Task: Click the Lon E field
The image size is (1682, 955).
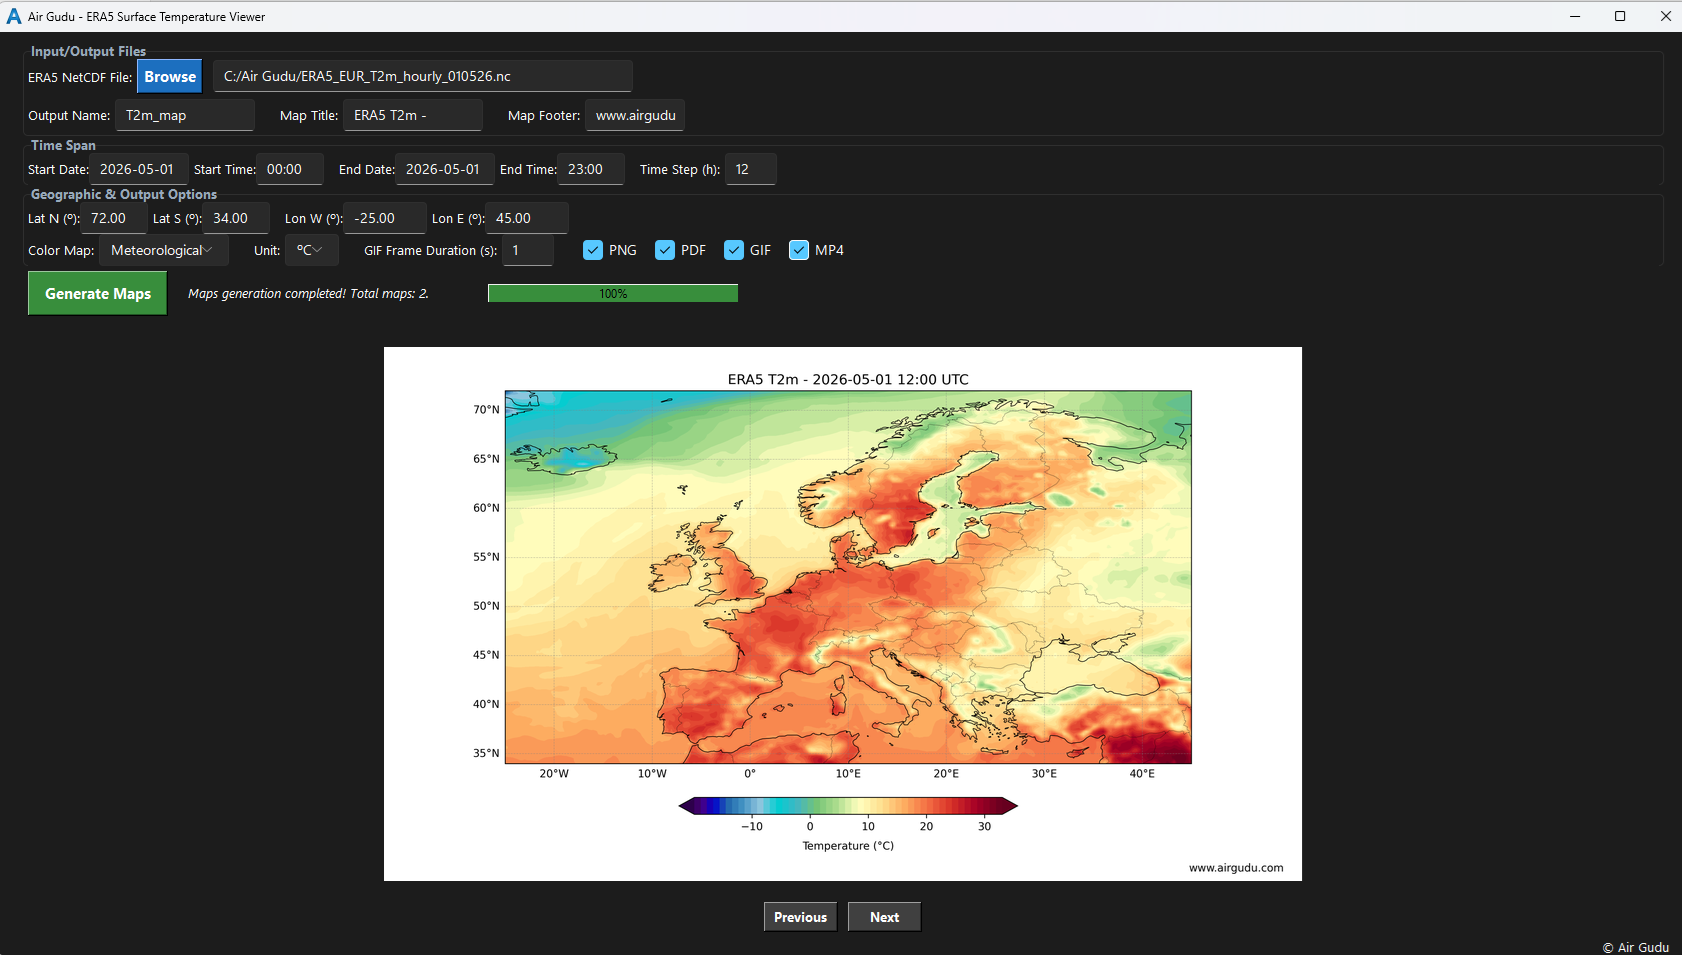Action: point(527,218)
